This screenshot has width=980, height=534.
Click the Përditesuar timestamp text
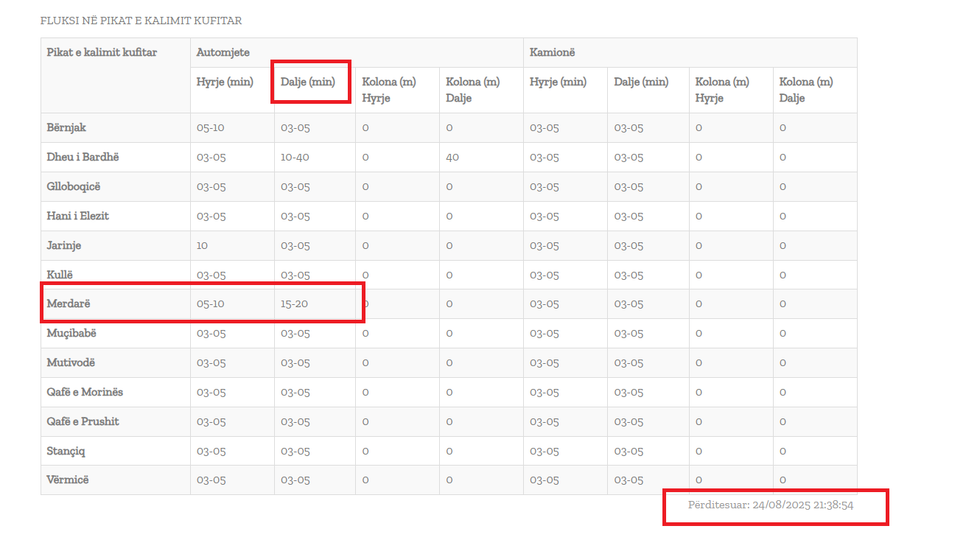point(770,506)
